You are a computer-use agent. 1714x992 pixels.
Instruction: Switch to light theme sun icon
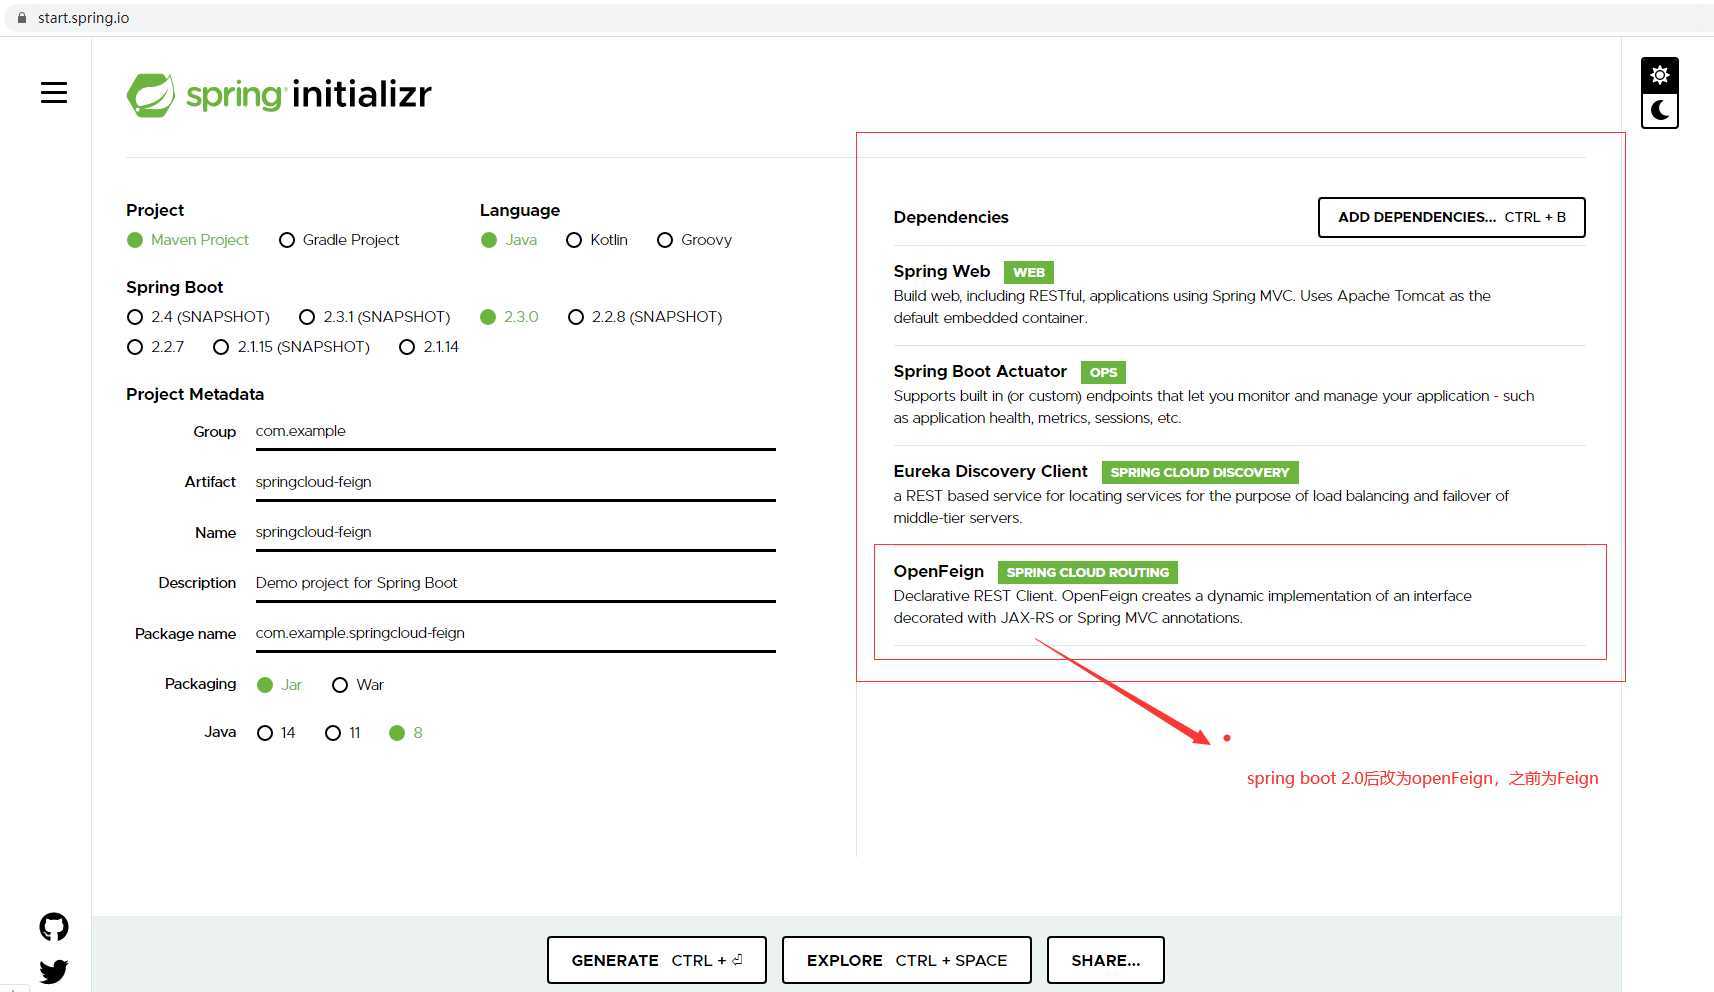(1659, 75)
